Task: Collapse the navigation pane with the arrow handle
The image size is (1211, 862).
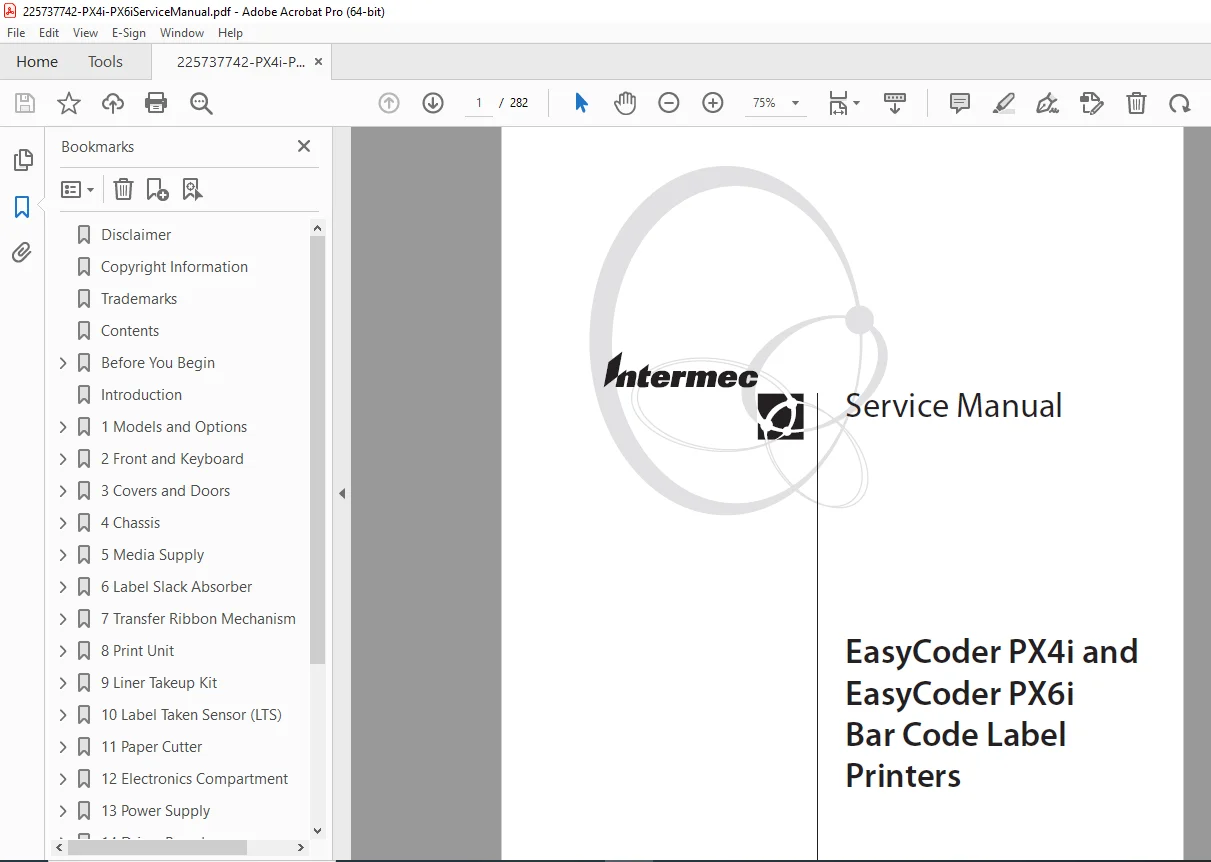Action: point(342,493)
